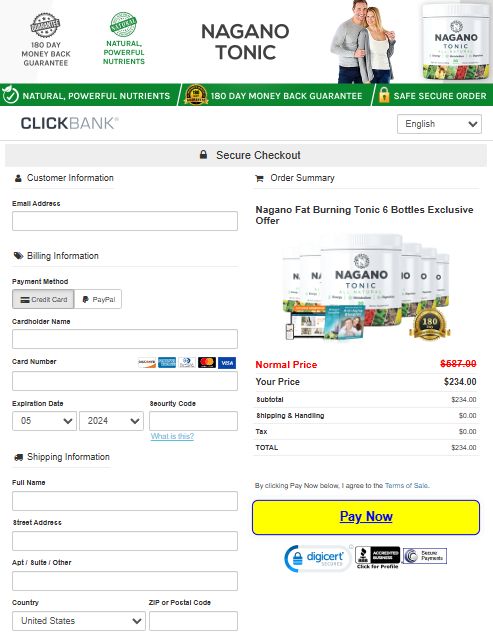Image resolution: width=493 pixels, height=638 pixels.
Task: Select PayPal payment method
Action: (98, 299)
